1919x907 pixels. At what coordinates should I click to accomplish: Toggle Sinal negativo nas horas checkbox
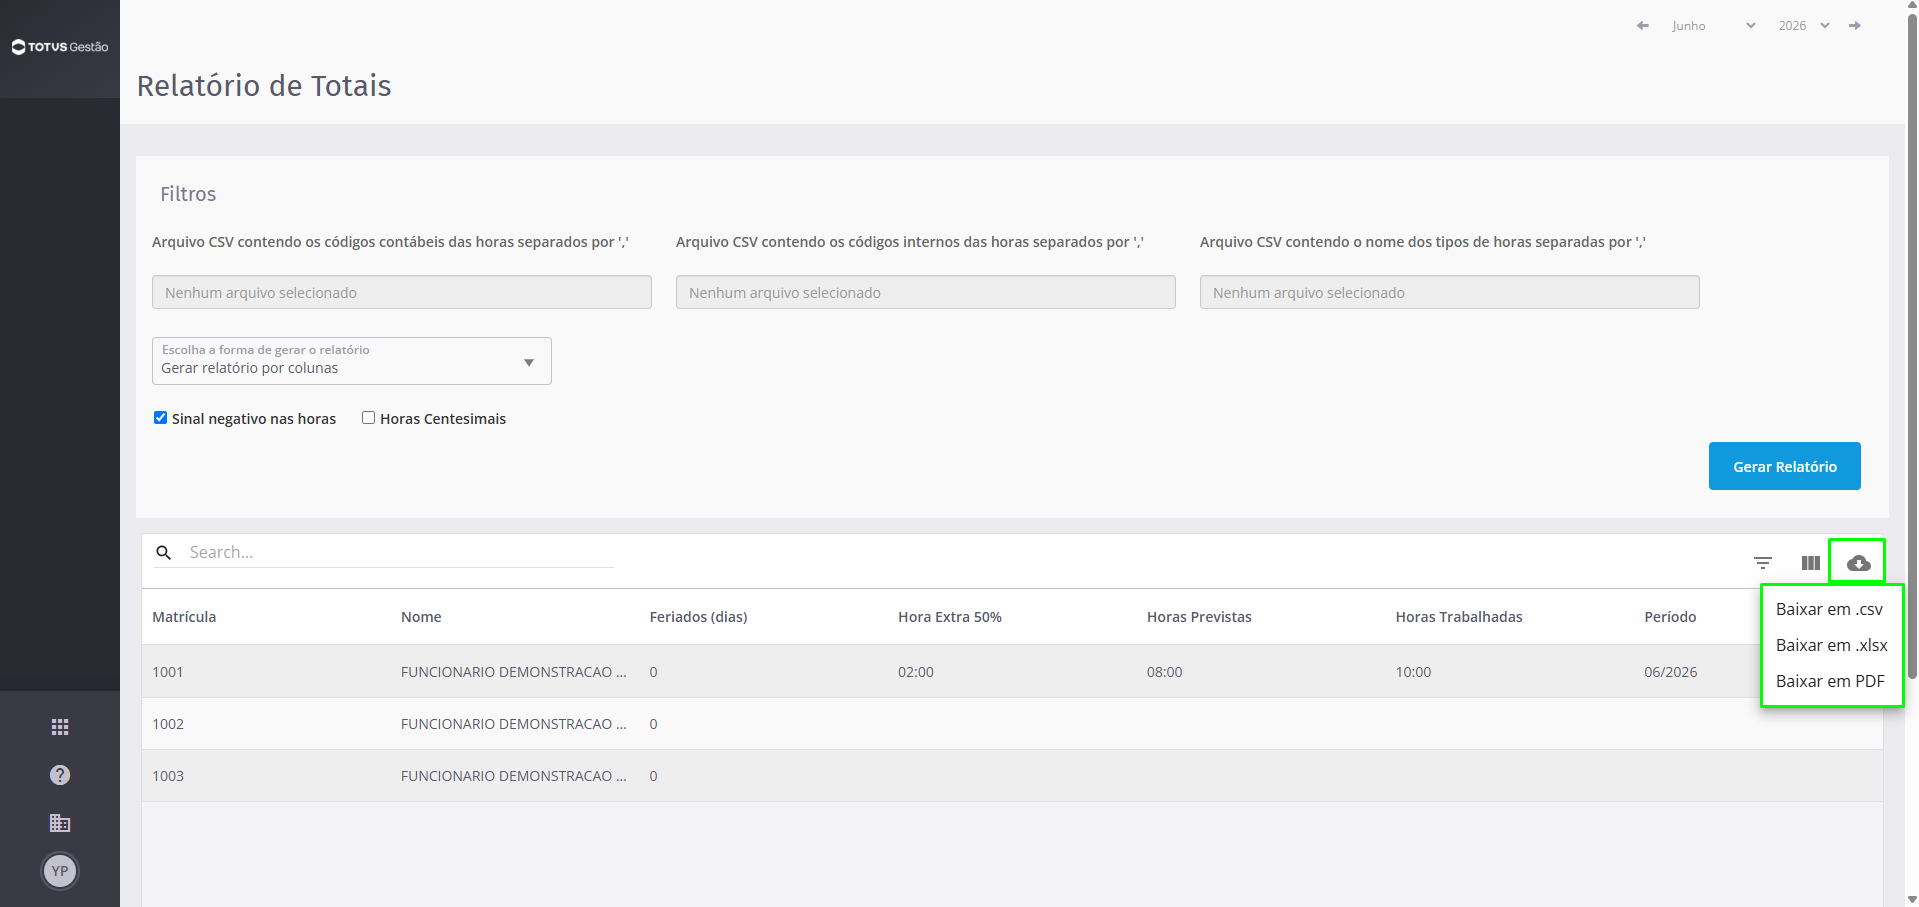pos(160,418)
